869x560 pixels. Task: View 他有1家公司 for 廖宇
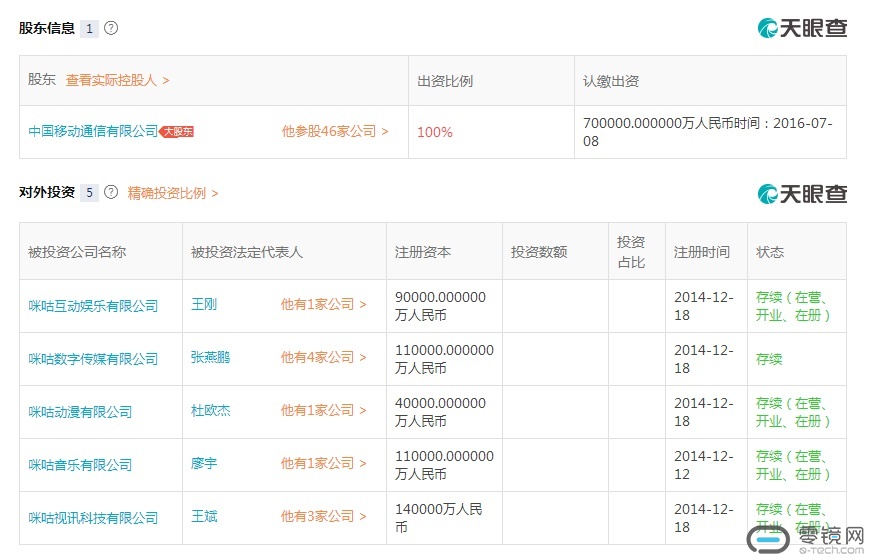323,464
